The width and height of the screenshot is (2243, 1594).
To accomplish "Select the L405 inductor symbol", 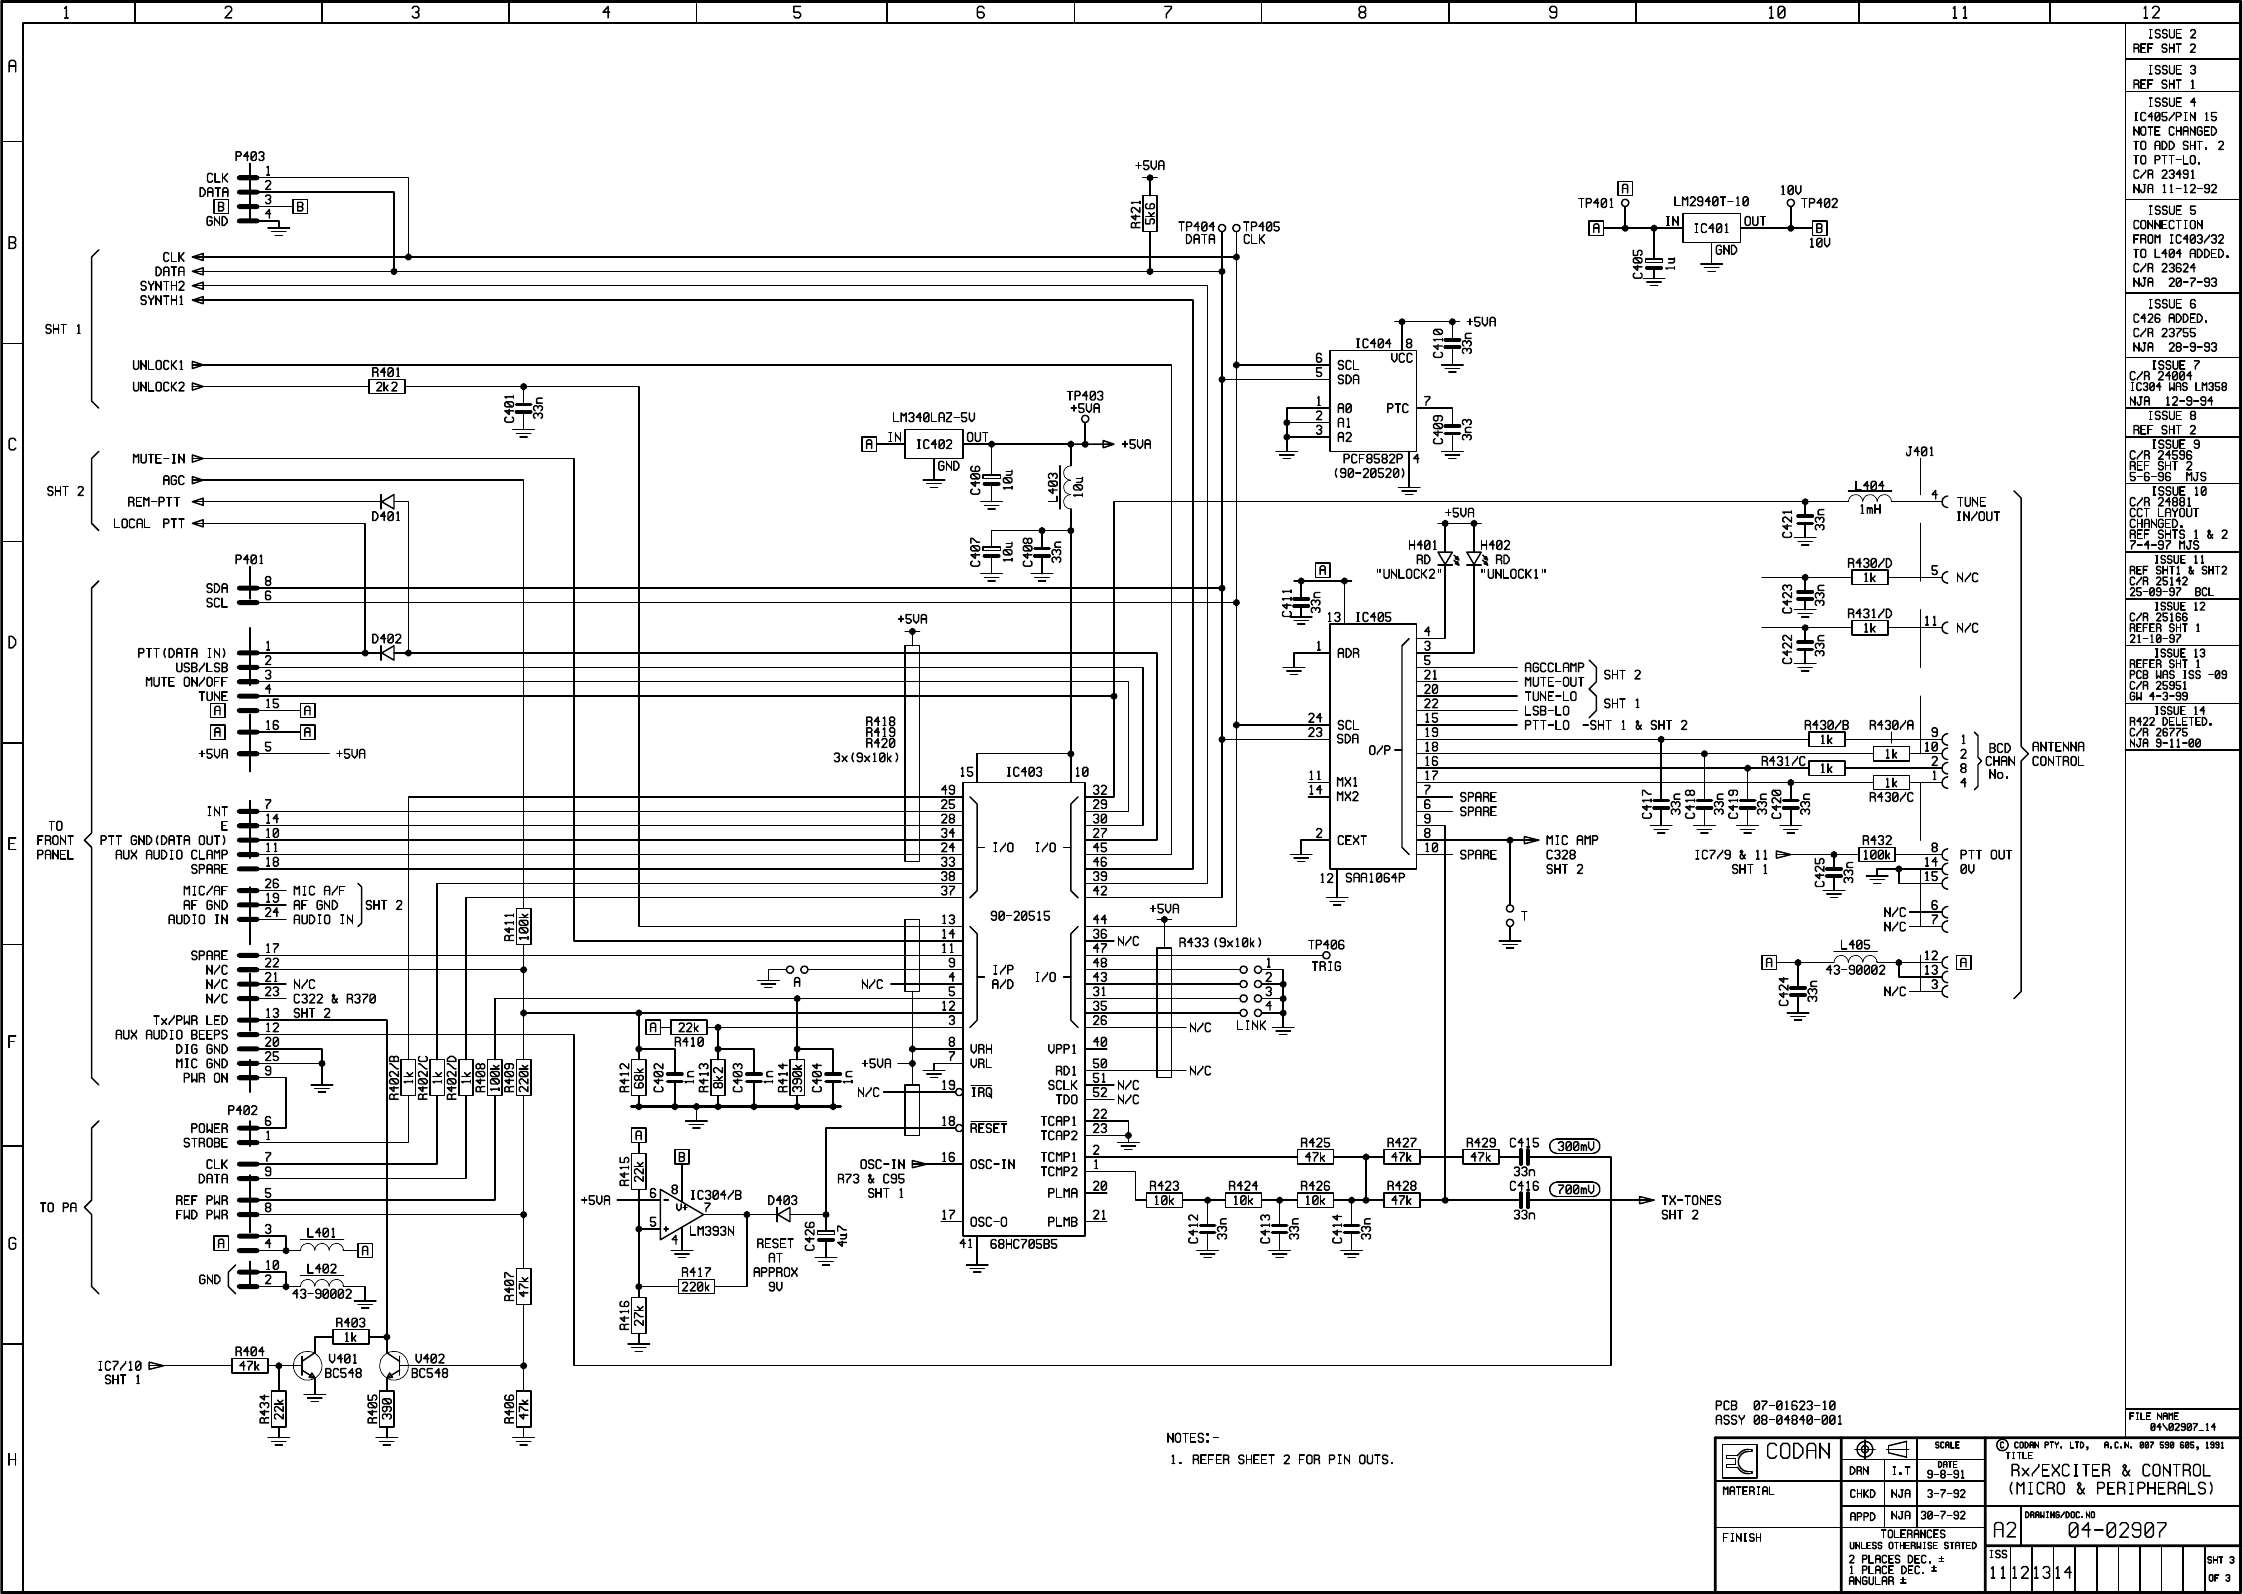I will (x=1855, y=959).
